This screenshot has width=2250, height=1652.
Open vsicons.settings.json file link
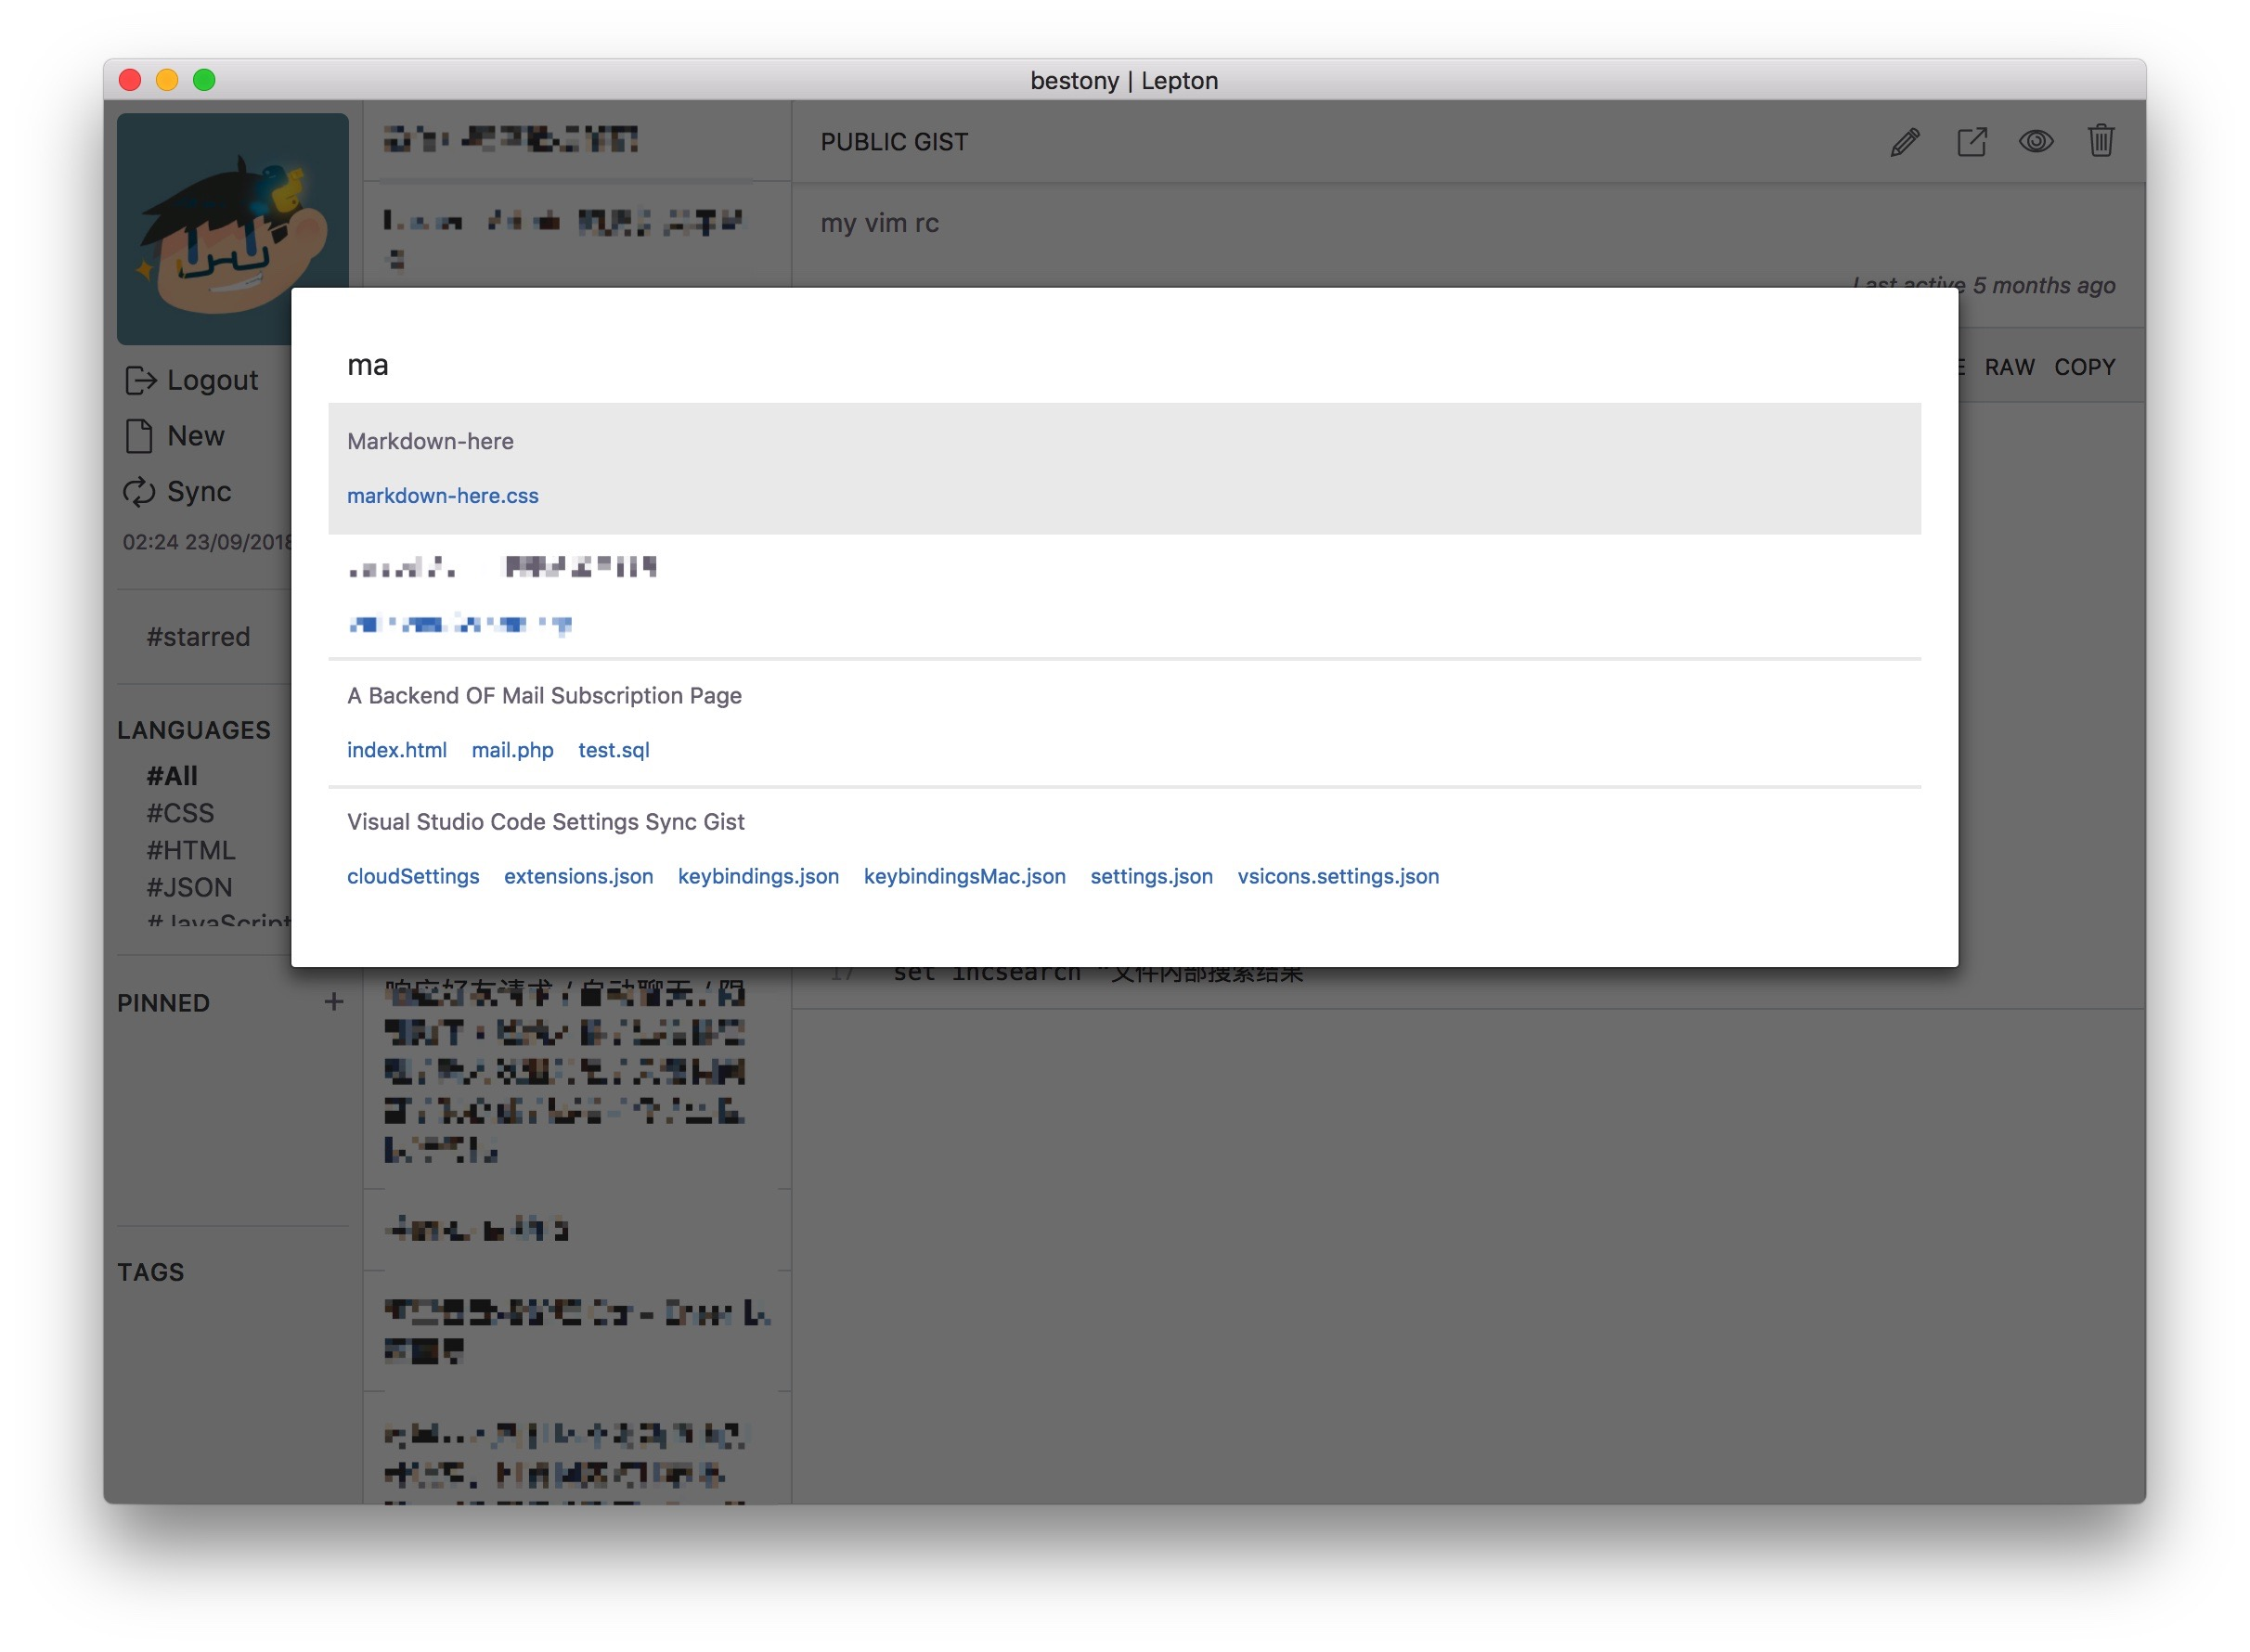[x=1338, y=876]
